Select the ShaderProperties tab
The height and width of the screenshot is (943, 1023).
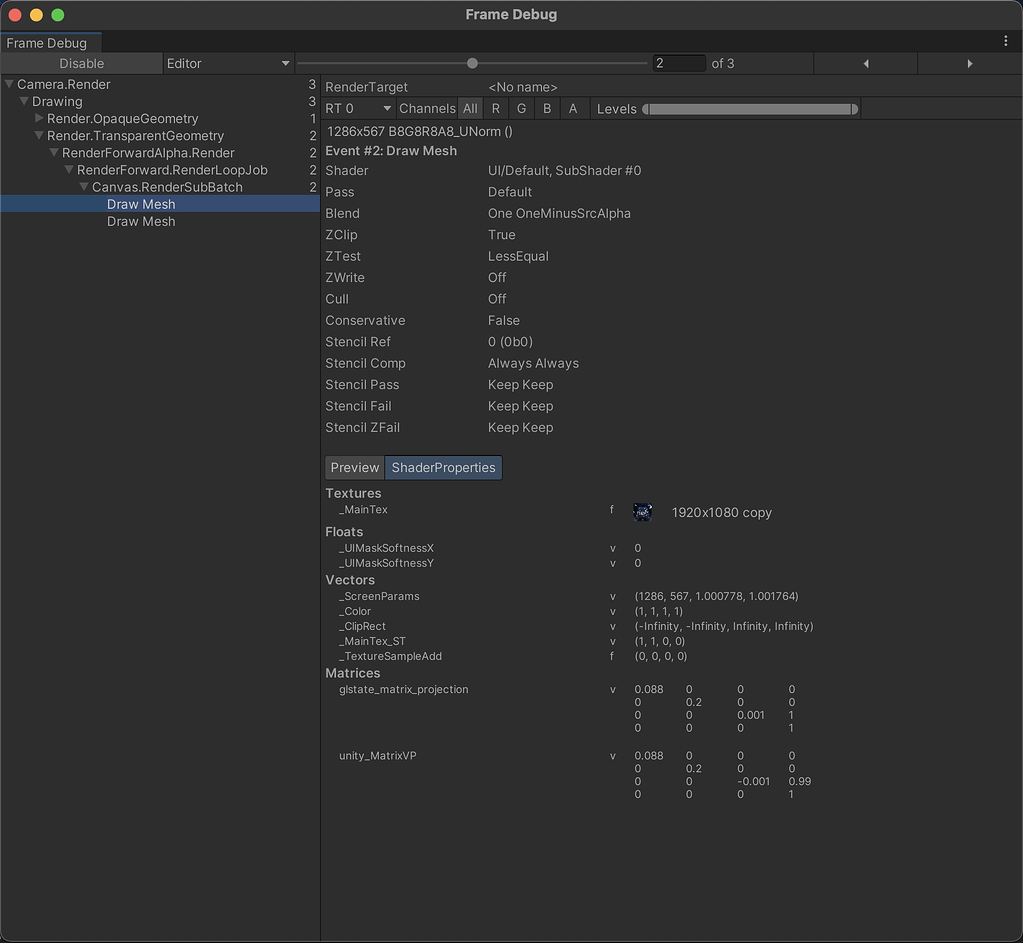[x=443, y=467]
